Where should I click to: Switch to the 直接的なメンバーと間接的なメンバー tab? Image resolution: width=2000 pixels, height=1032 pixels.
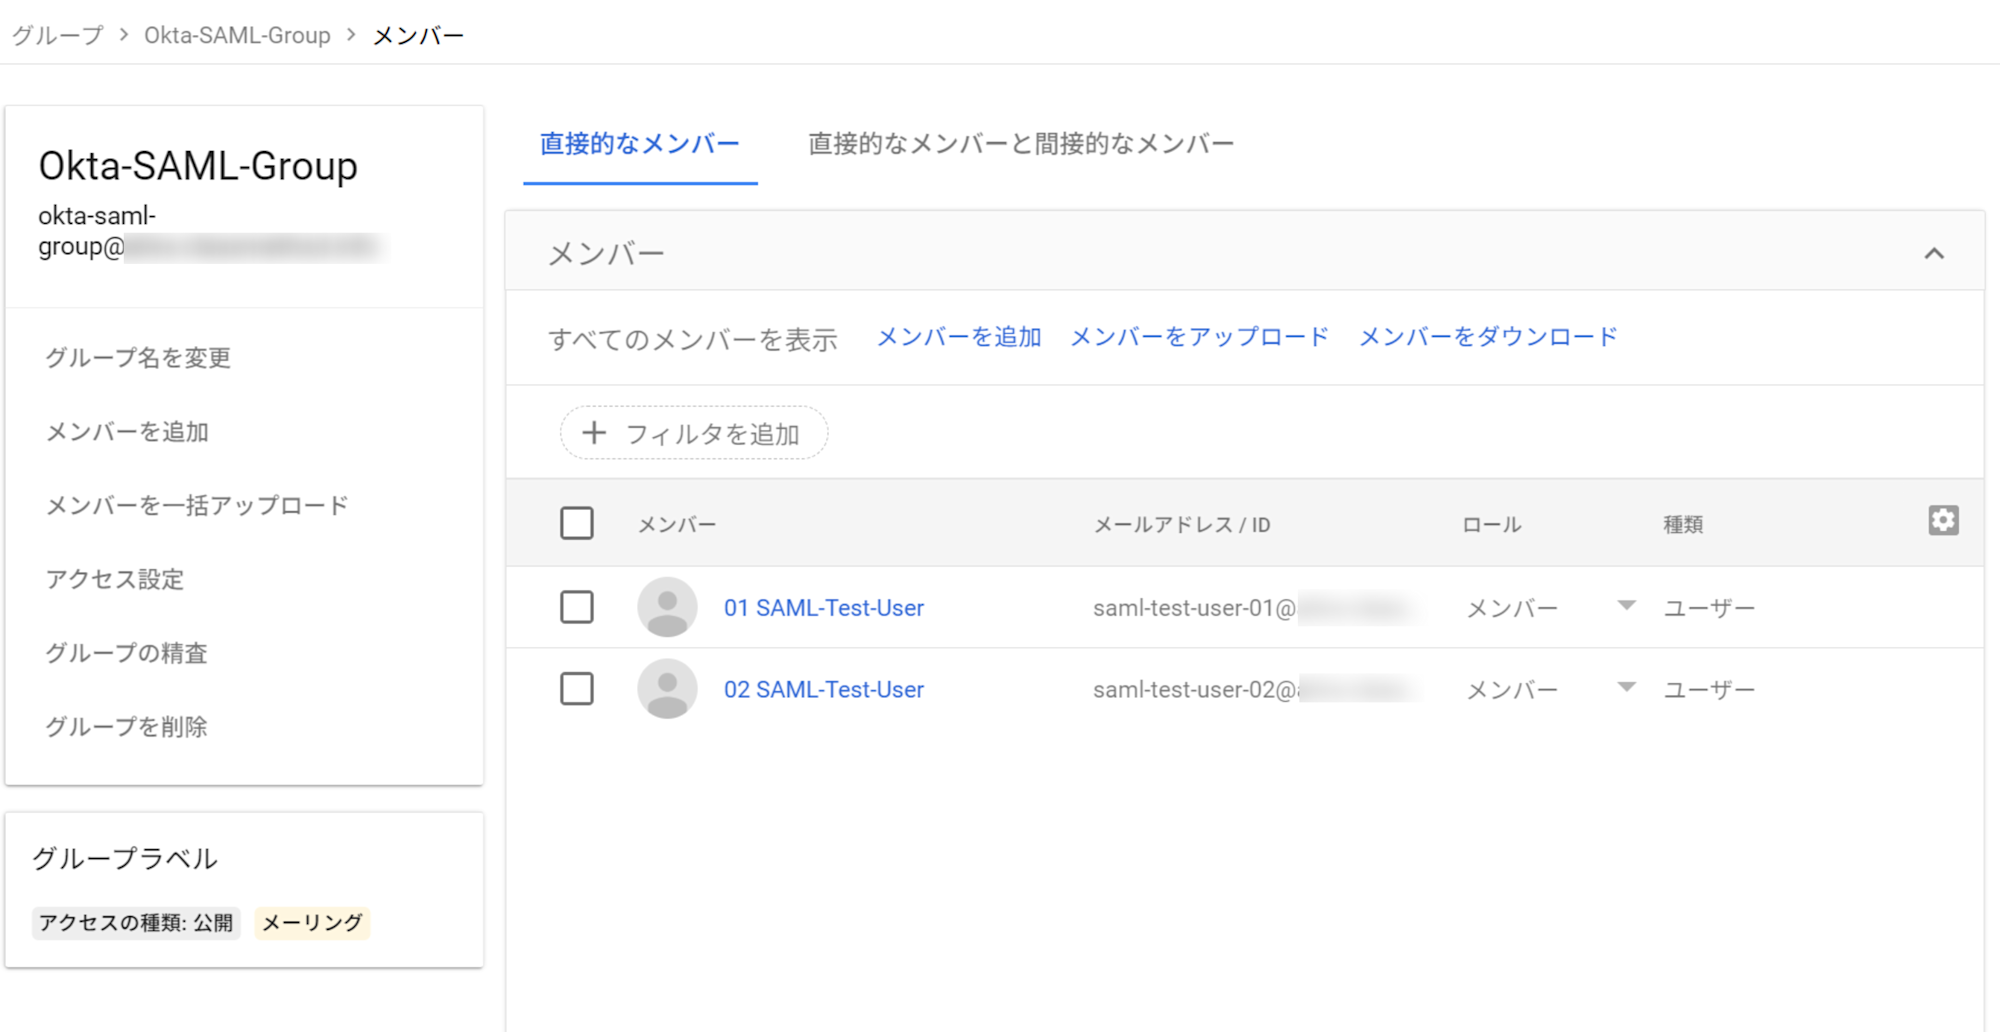pyautogui.click(x=1019, y=143)
